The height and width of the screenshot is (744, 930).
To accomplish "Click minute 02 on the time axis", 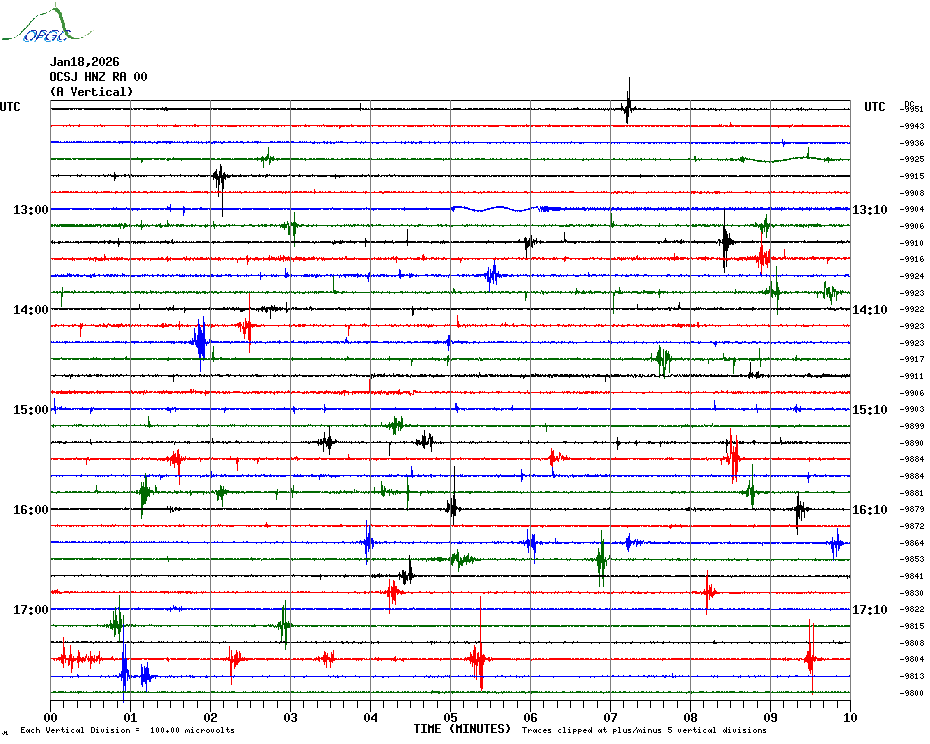I will pyautogui.click(x=211, y=717).
